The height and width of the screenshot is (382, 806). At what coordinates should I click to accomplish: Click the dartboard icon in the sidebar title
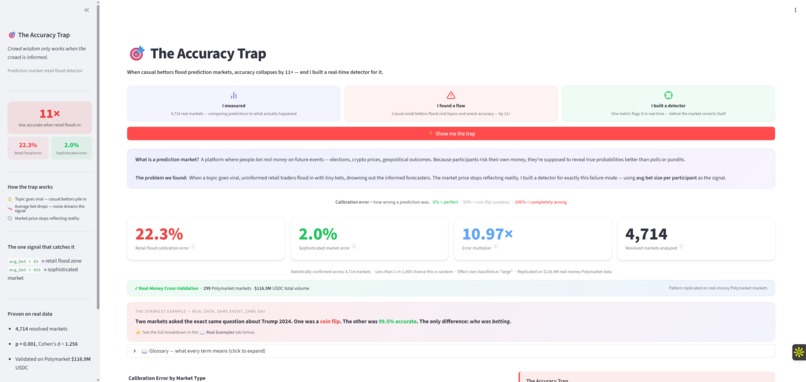[x=12, y=35]
